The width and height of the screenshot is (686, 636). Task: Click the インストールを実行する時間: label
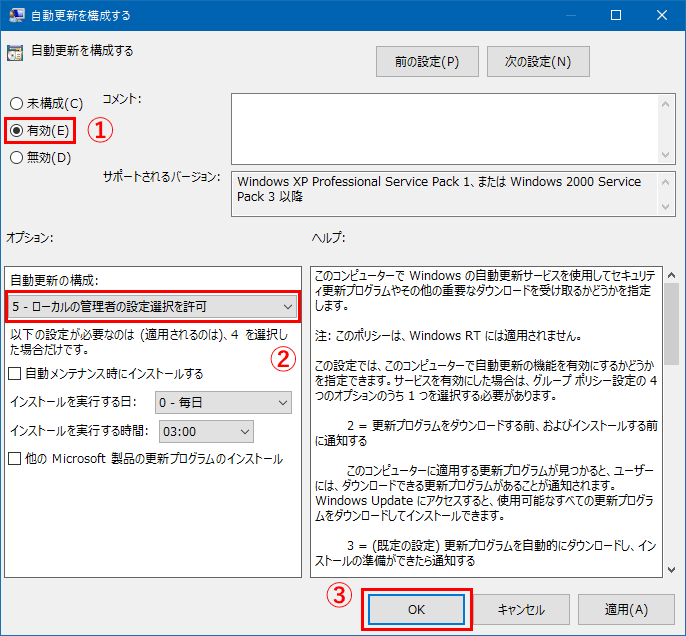[79, 431]
